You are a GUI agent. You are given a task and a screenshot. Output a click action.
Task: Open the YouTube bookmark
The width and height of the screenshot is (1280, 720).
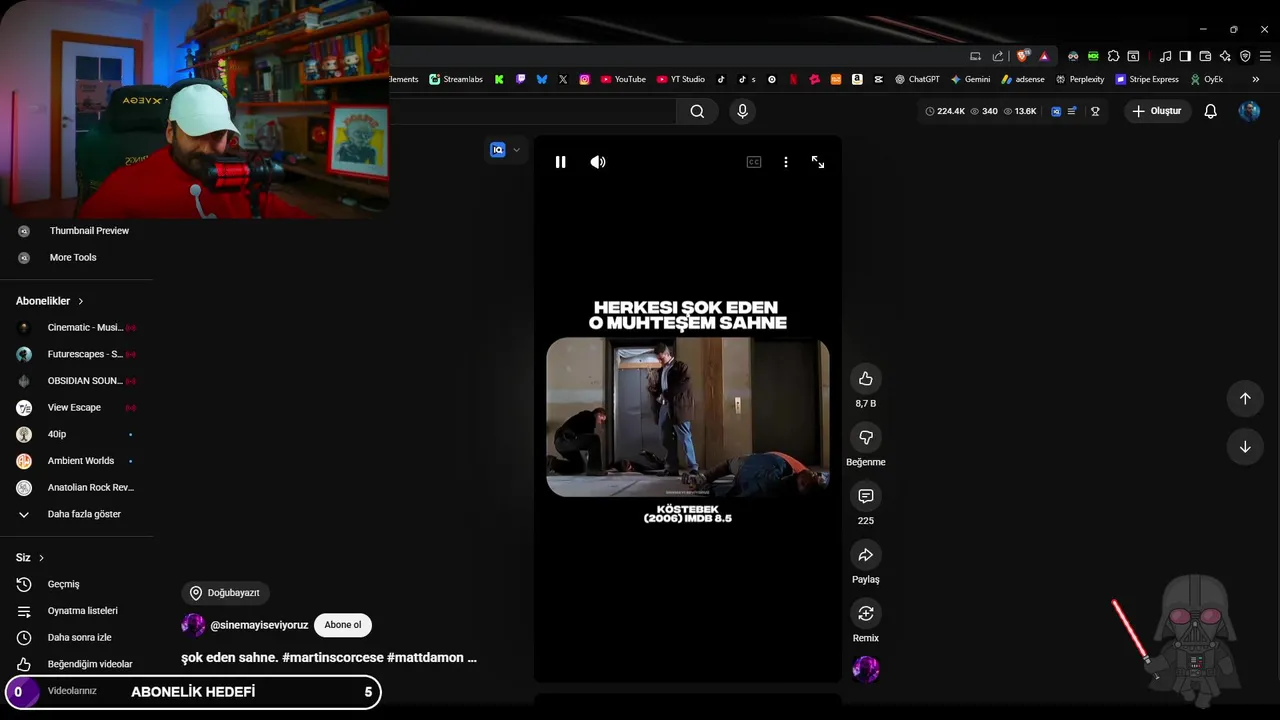tap(623, 79)
